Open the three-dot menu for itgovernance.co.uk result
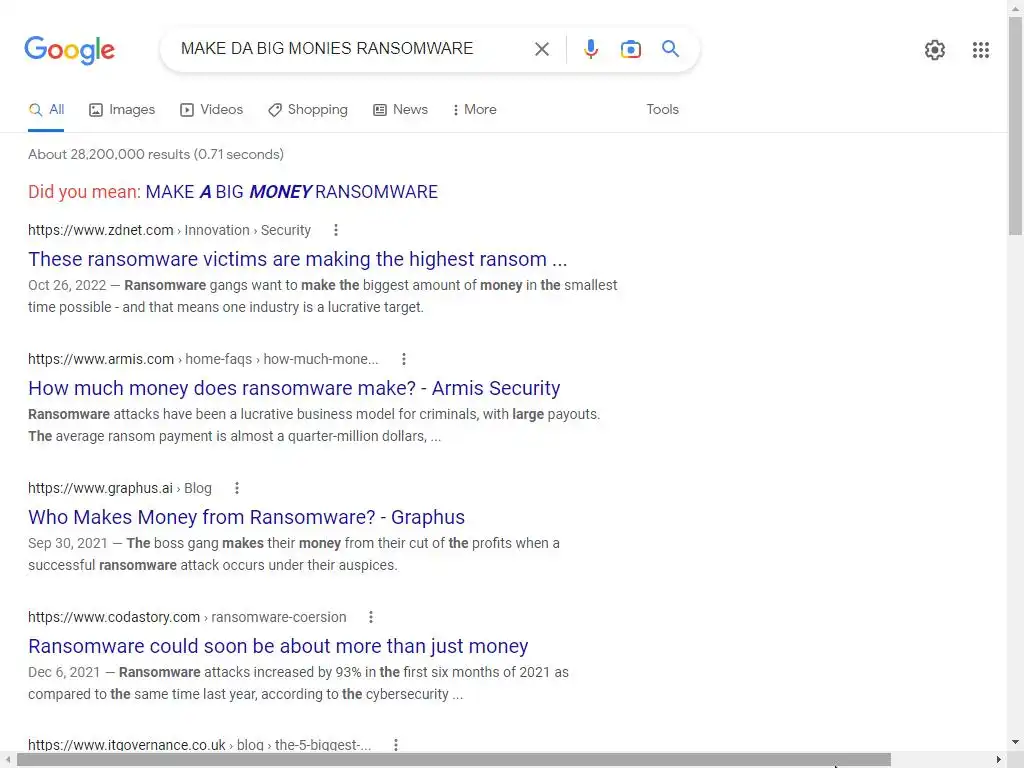This screenshot has height=768, width=1024. (396, 744)
